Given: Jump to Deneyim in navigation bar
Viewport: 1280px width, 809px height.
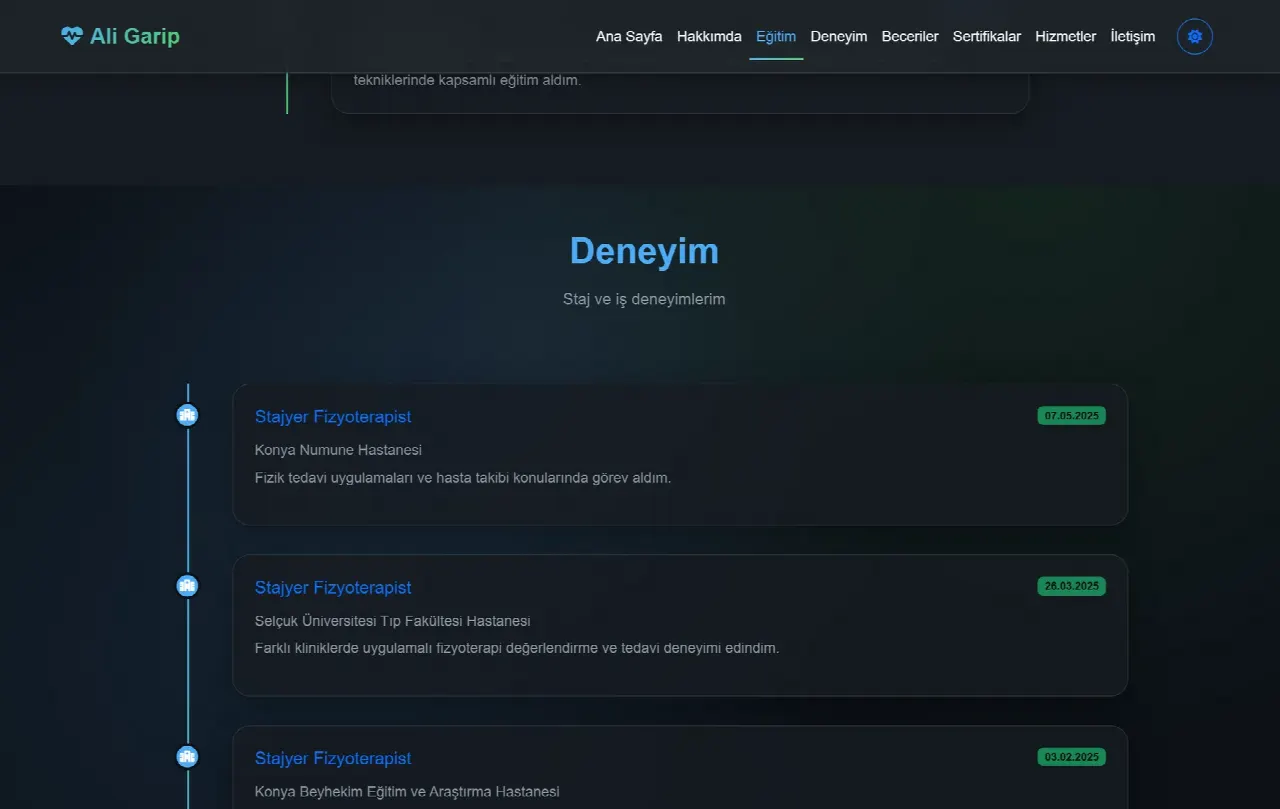Looking at the screenshot, I should click(x=839, y=37).
